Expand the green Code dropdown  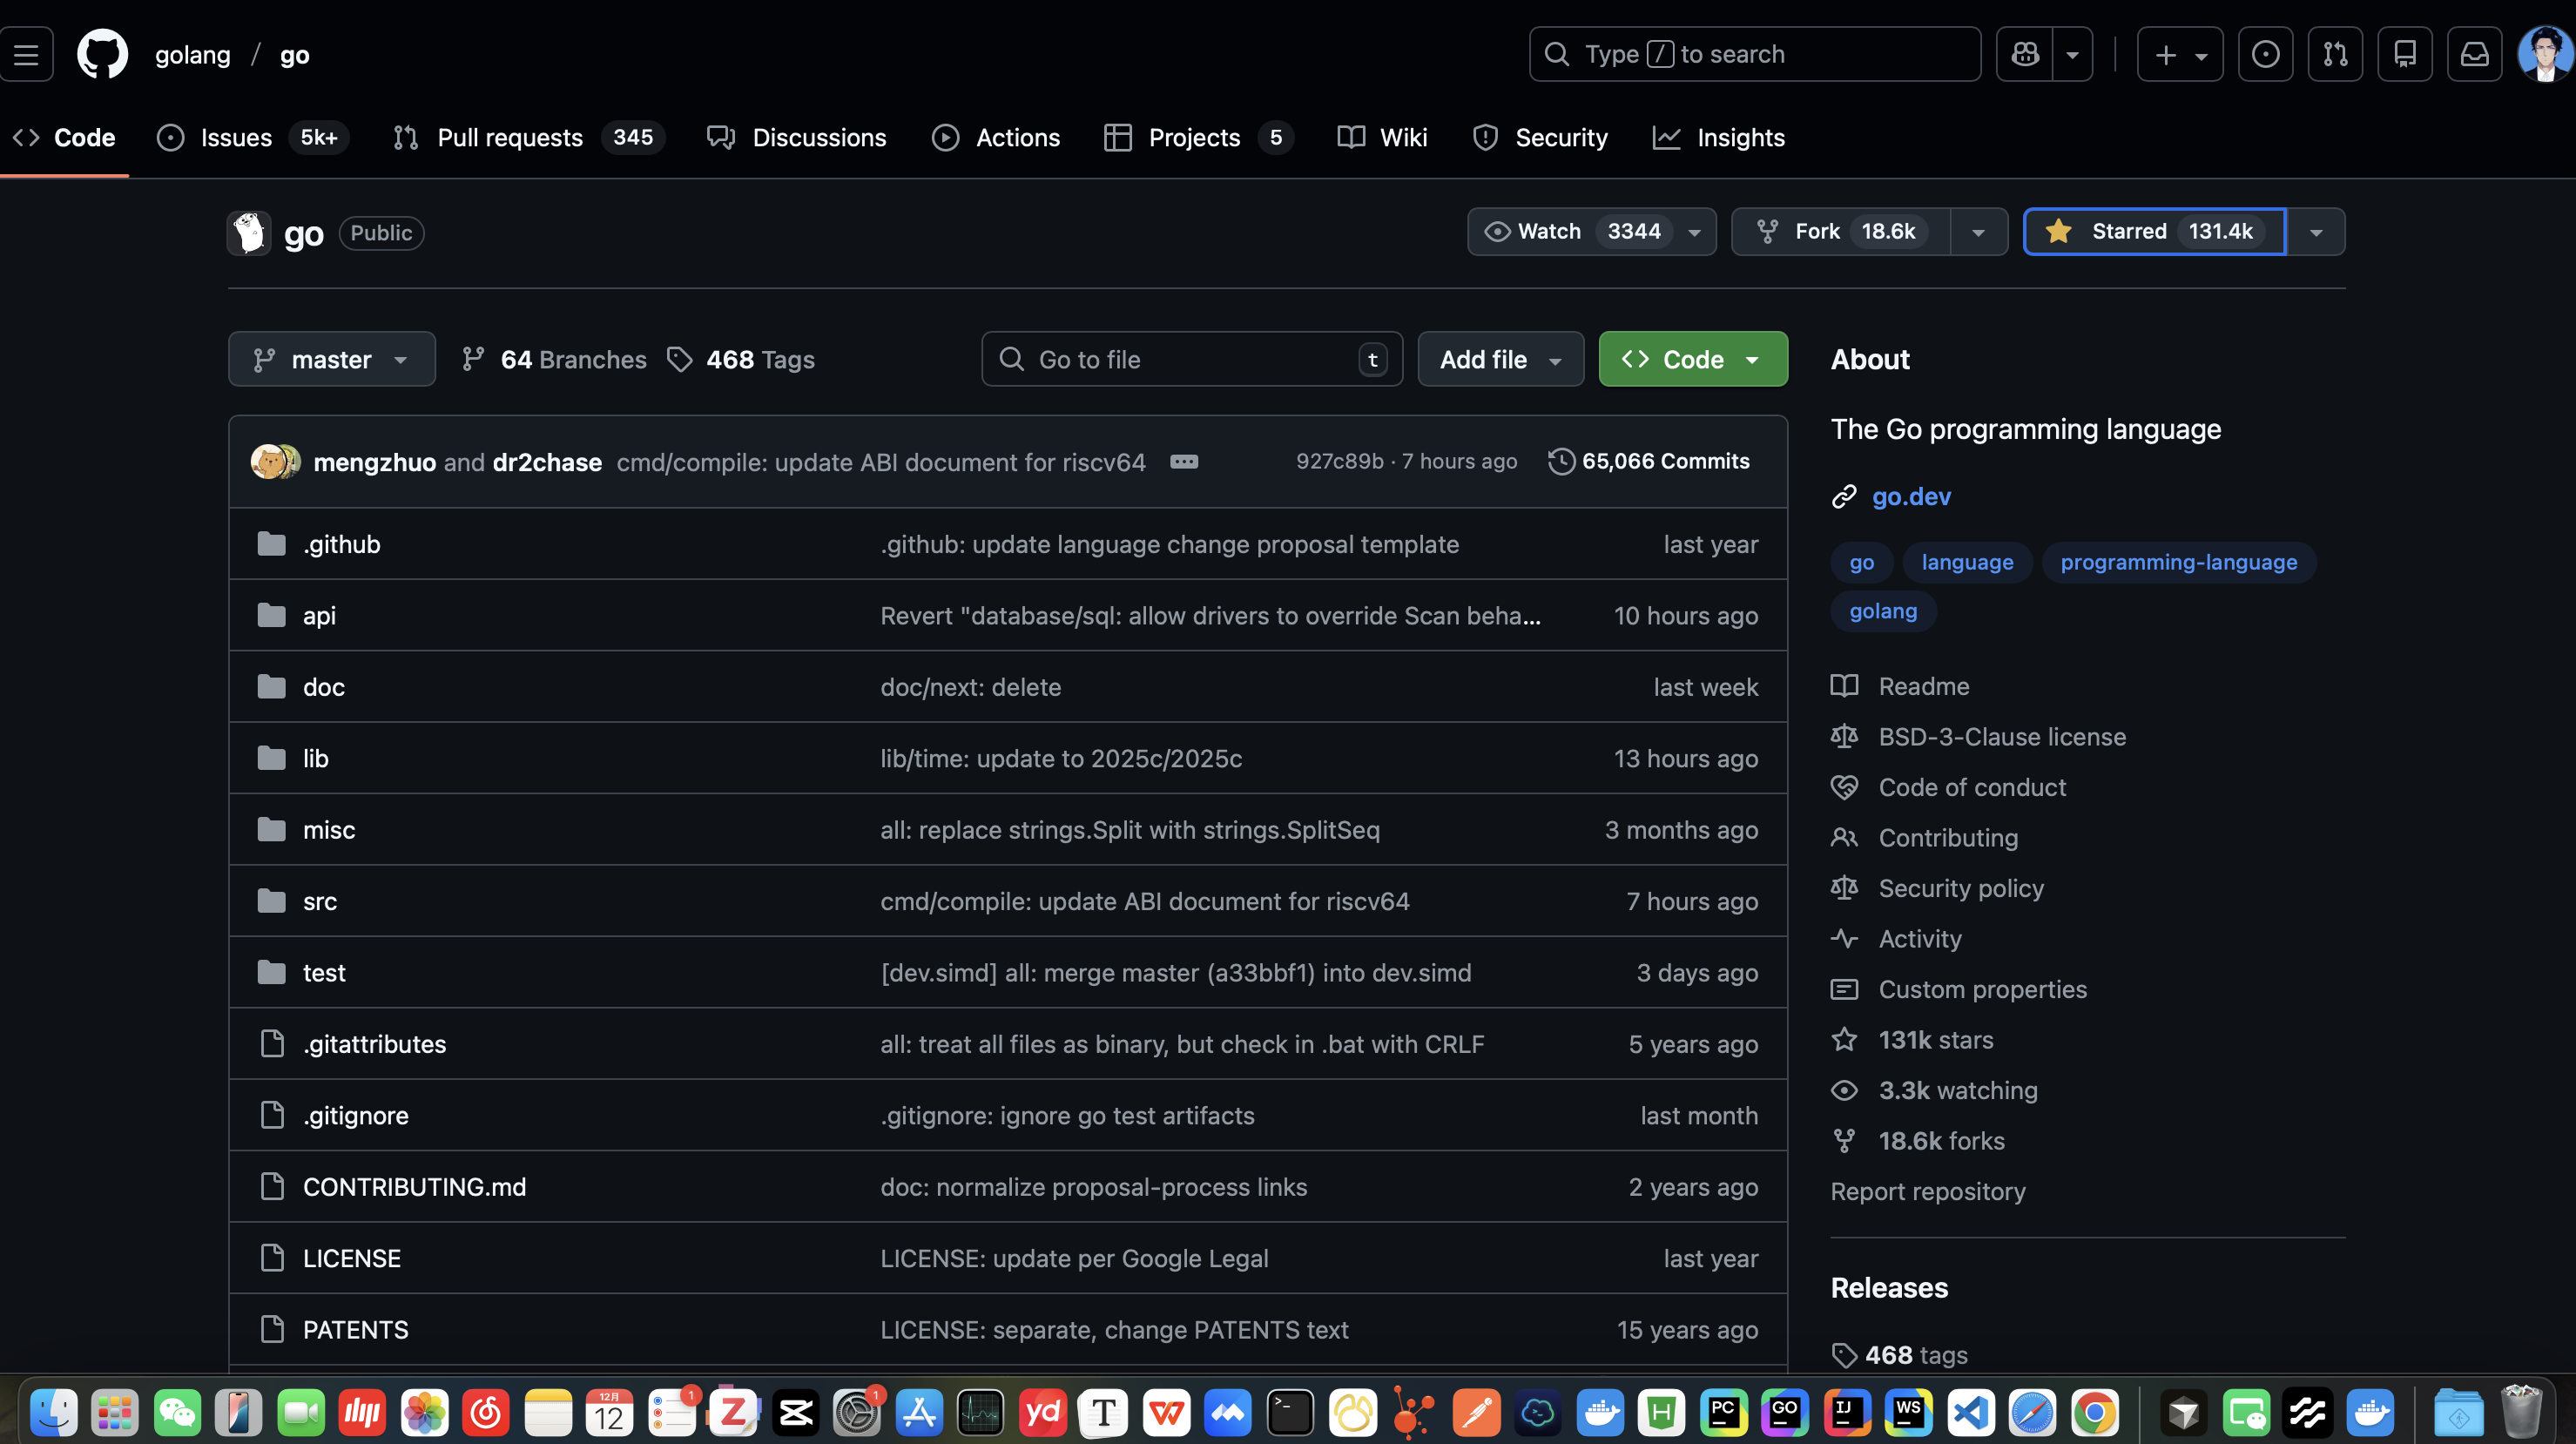(x=1692, y=359)
